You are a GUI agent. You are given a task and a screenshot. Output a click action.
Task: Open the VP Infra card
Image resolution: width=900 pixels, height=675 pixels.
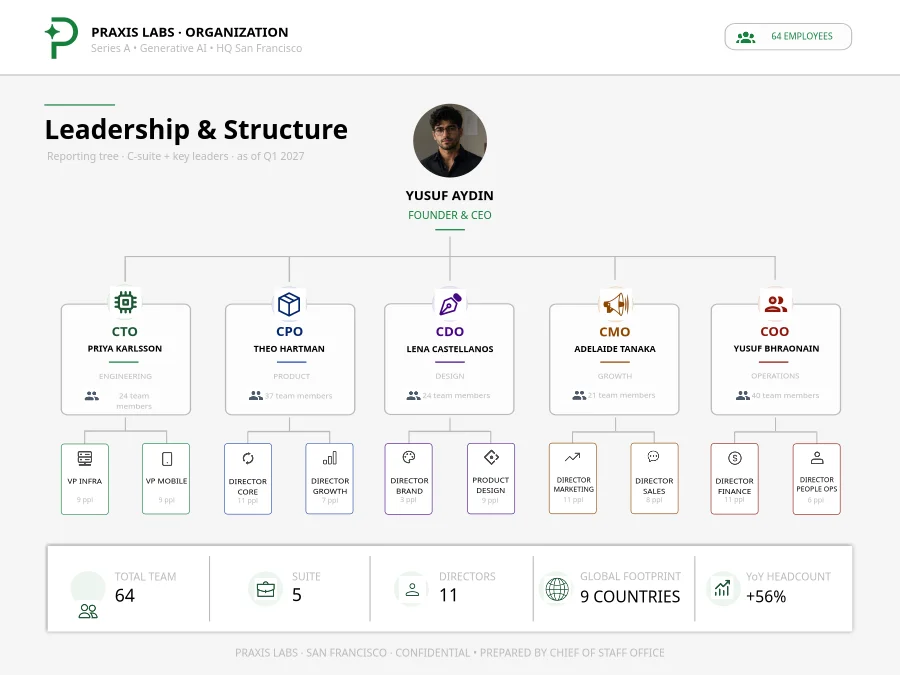click(85, 479)
